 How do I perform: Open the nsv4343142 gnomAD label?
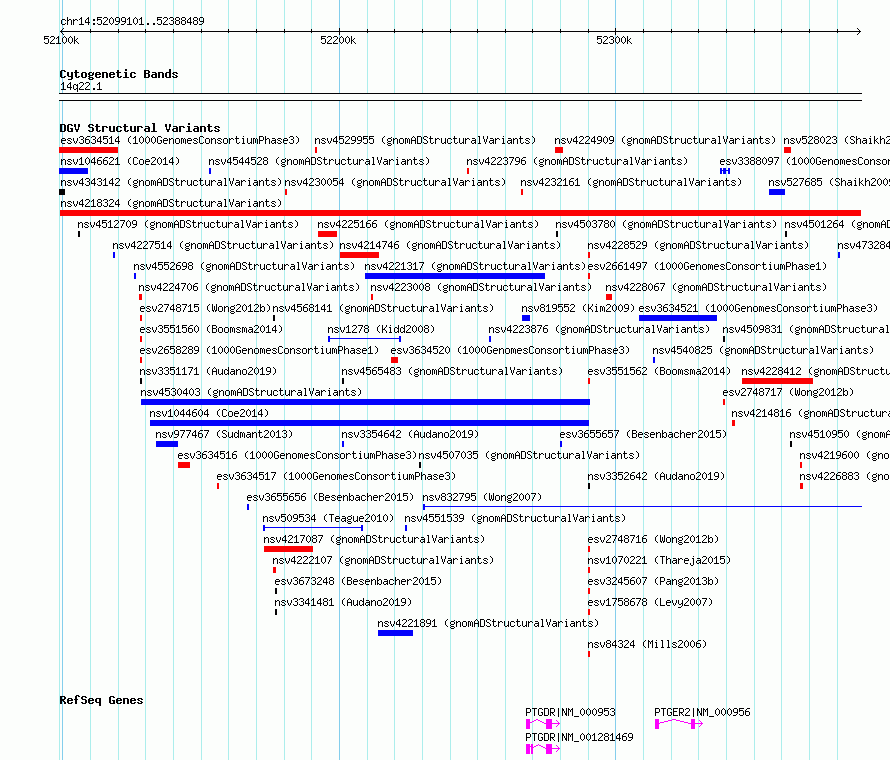171,182
